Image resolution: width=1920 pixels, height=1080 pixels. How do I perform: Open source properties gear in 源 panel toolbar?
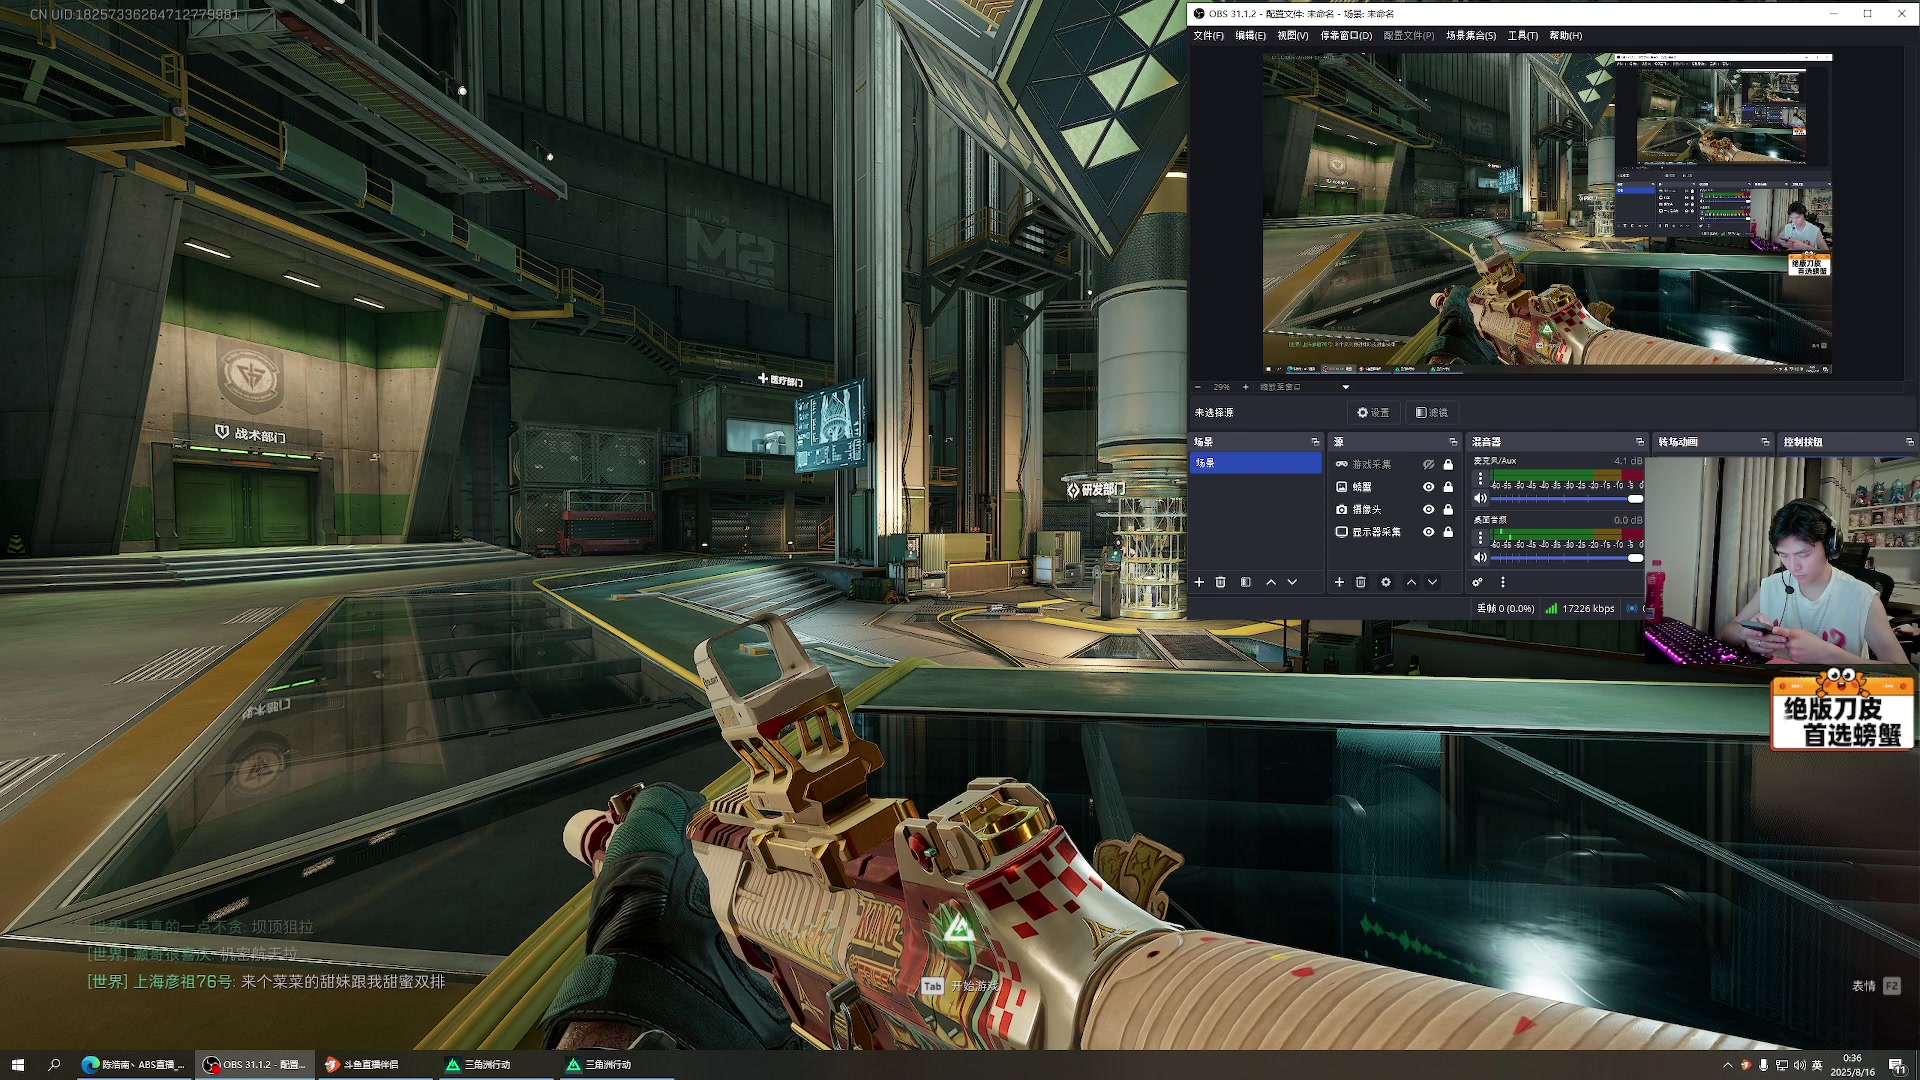click(x=1386, y=582)
